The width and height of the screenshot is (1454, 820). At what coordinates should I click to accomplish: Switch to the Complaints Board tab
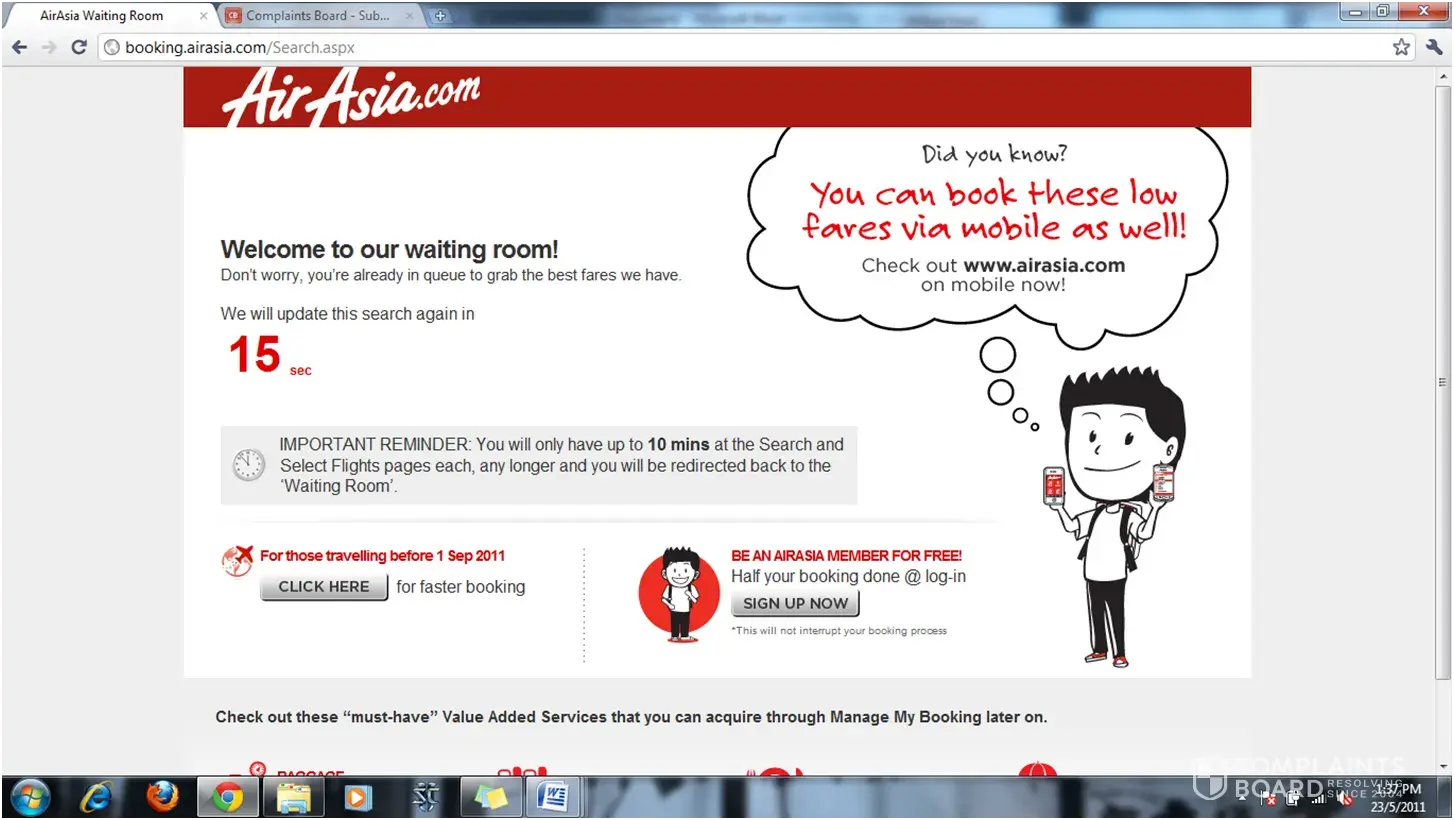pos(320,16)
